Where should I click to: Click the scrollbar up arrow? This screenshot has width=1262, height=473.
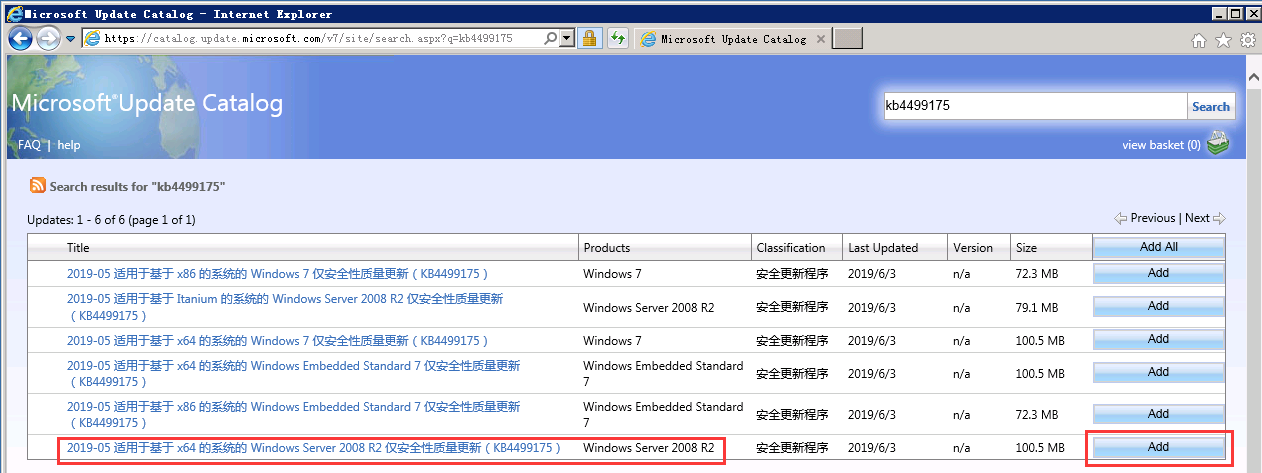(1253, 75)
